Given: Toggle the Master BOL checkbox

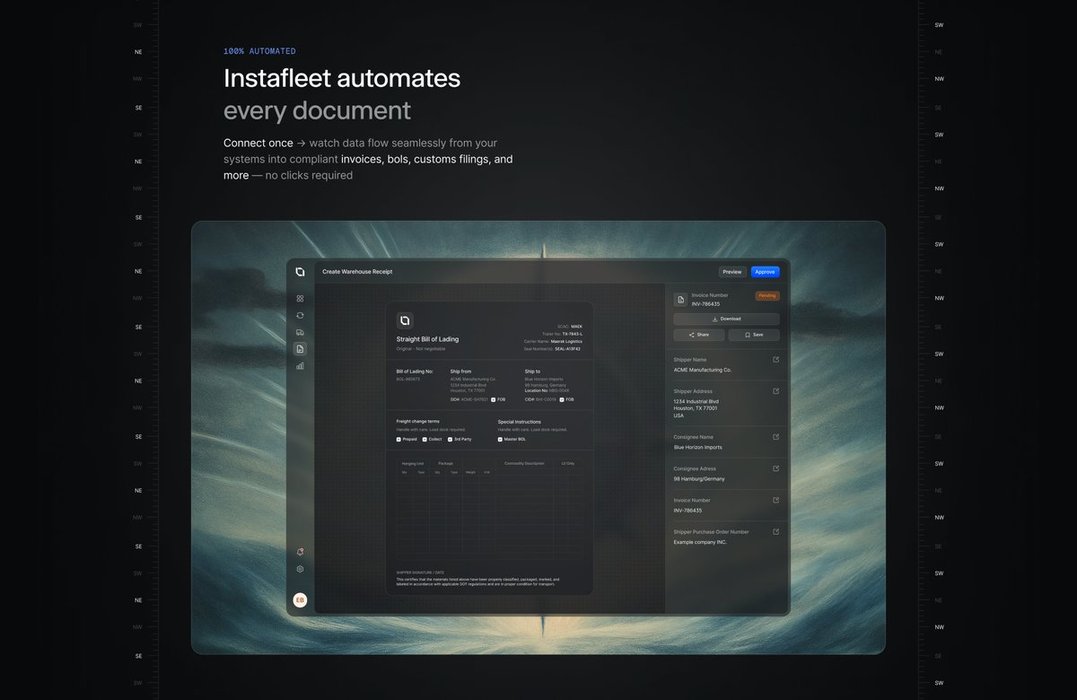Looking at the screenshot, I should (501, 439).
